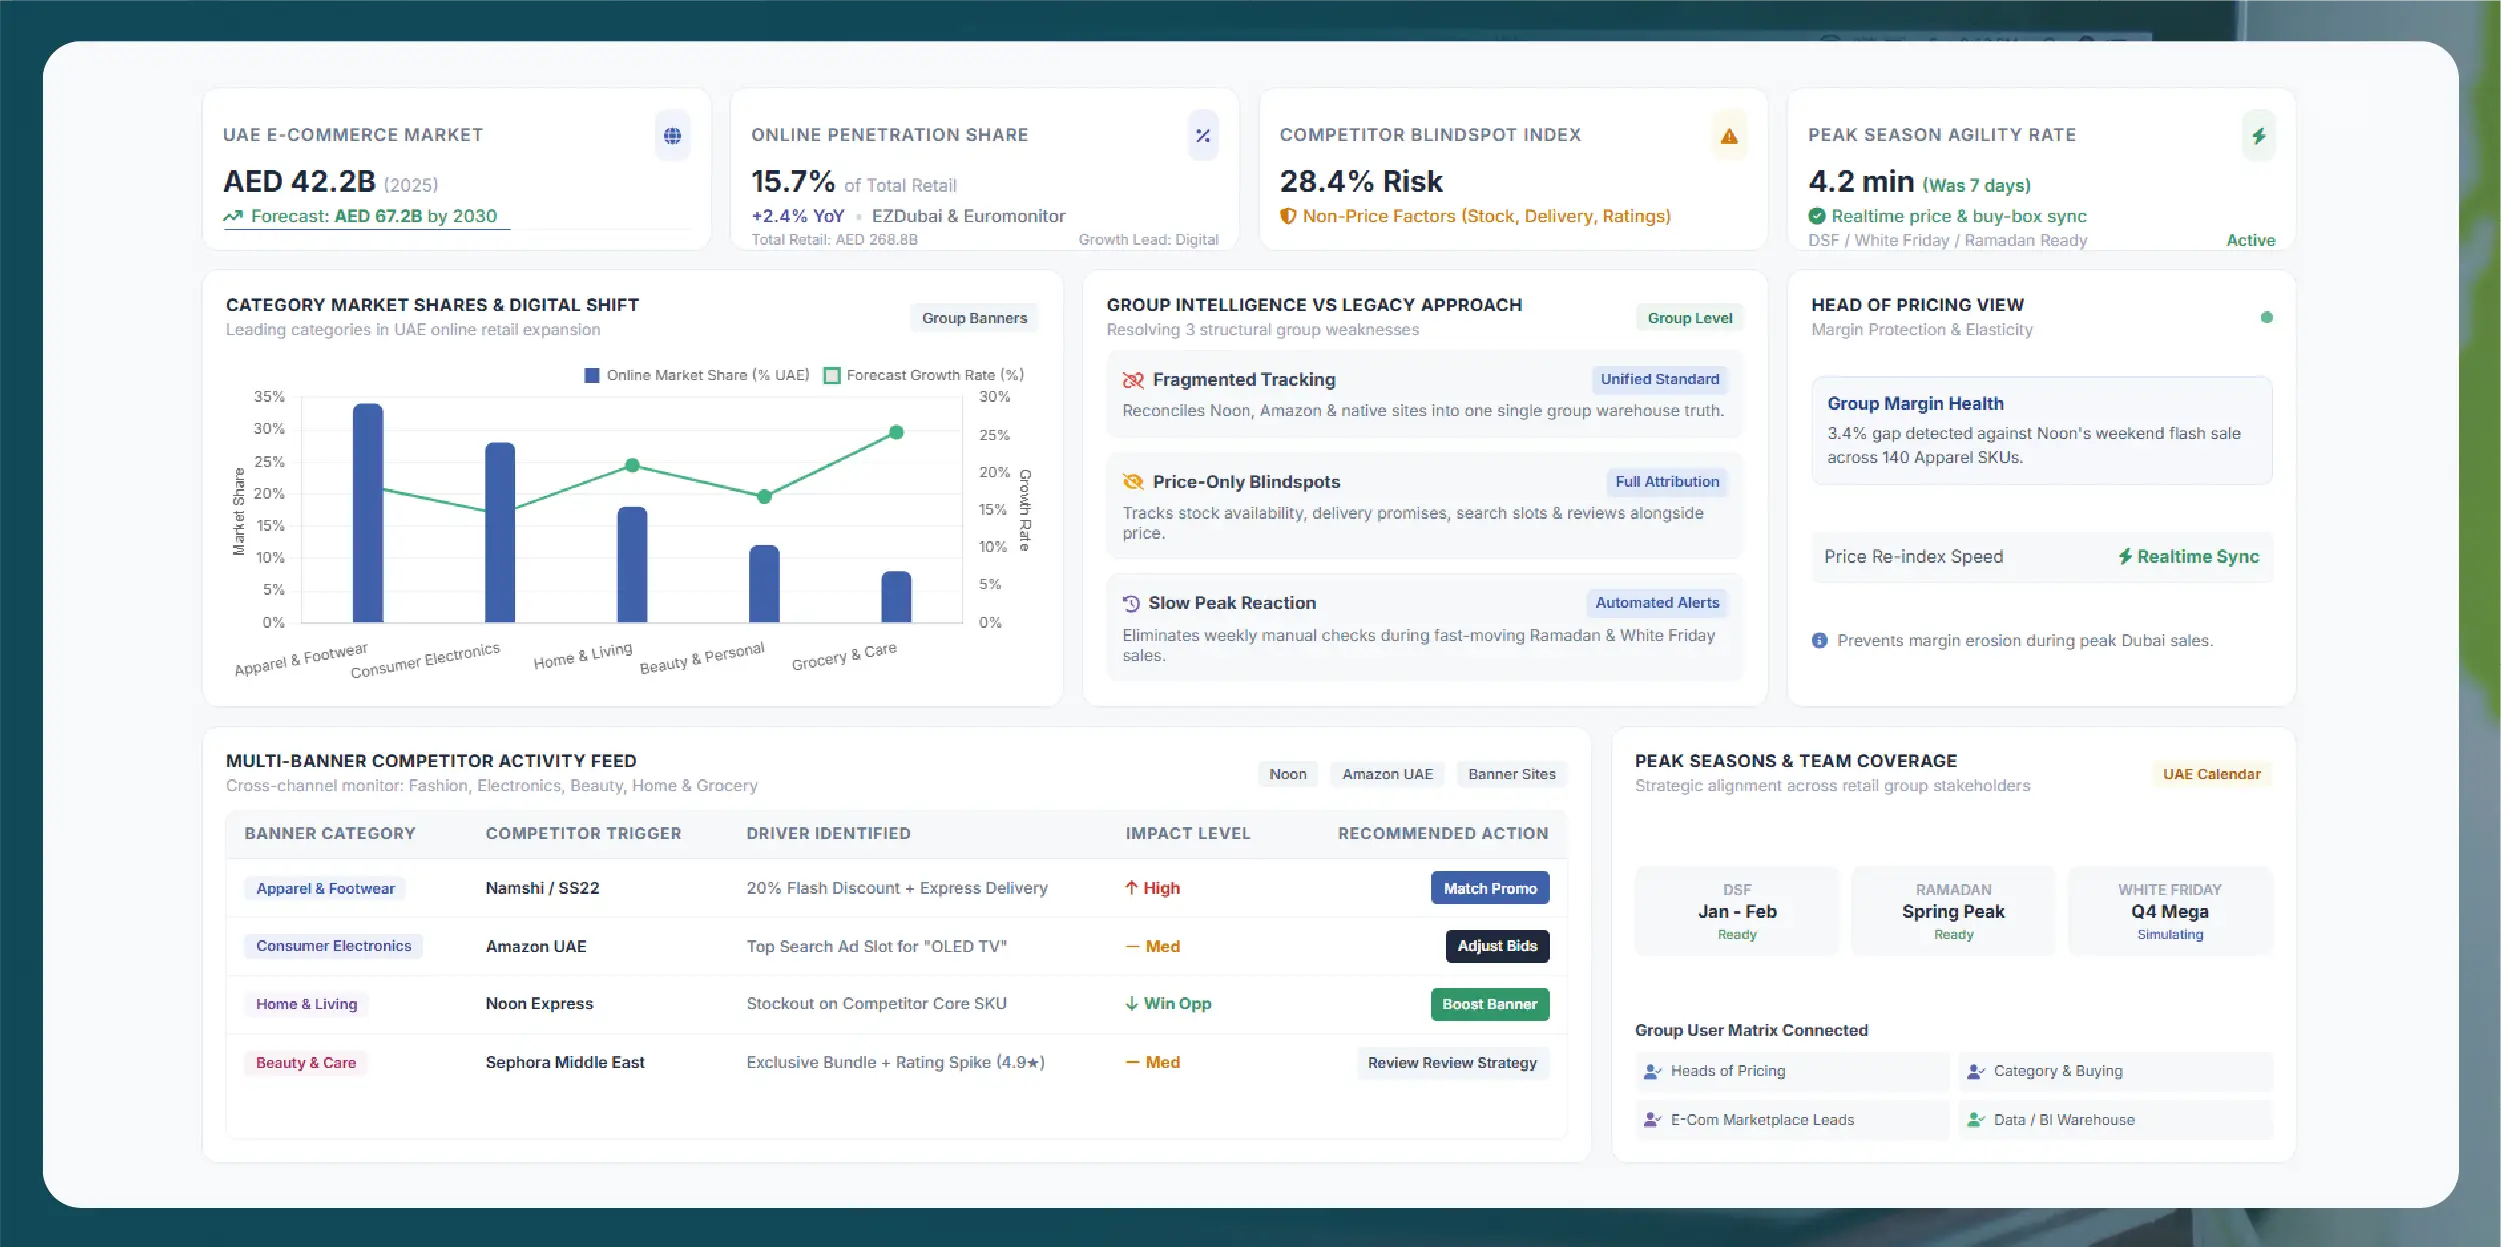Click the Boost Banner button
This screenshot has height=1248, width=2501.
(x=1489, y=1004)
